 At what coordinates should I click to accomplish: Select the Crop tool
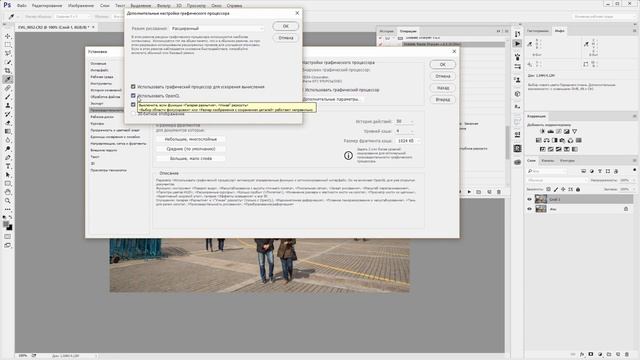[8, 71]
